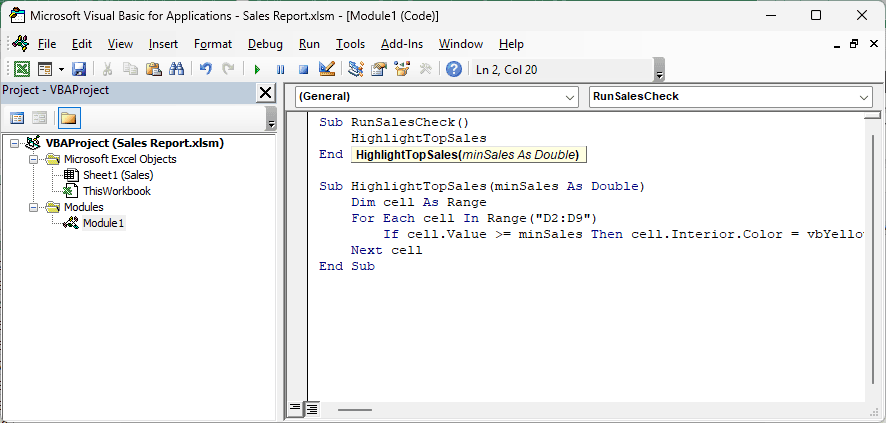The image size is (886, 423).
Task: Click the Toolbox hammer-and-wrench icon
Action: 425,69
